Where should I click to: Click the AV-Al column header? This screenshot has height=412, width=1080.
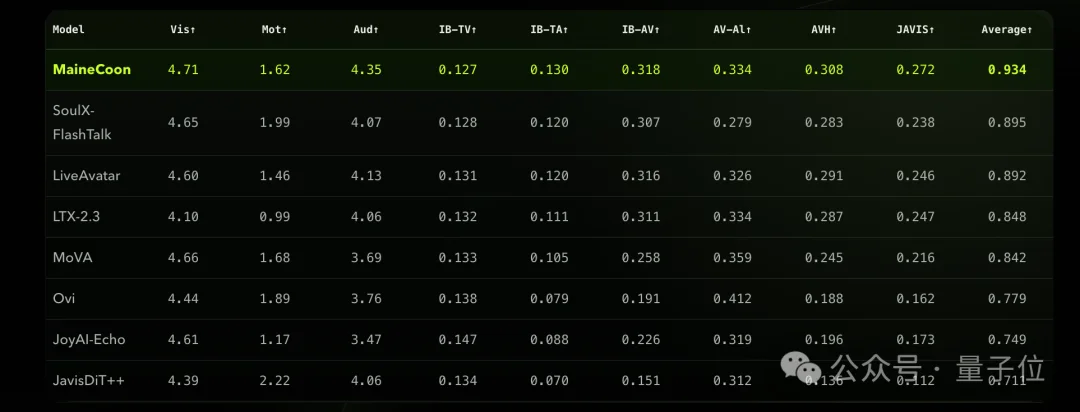(x=732, y=30)
